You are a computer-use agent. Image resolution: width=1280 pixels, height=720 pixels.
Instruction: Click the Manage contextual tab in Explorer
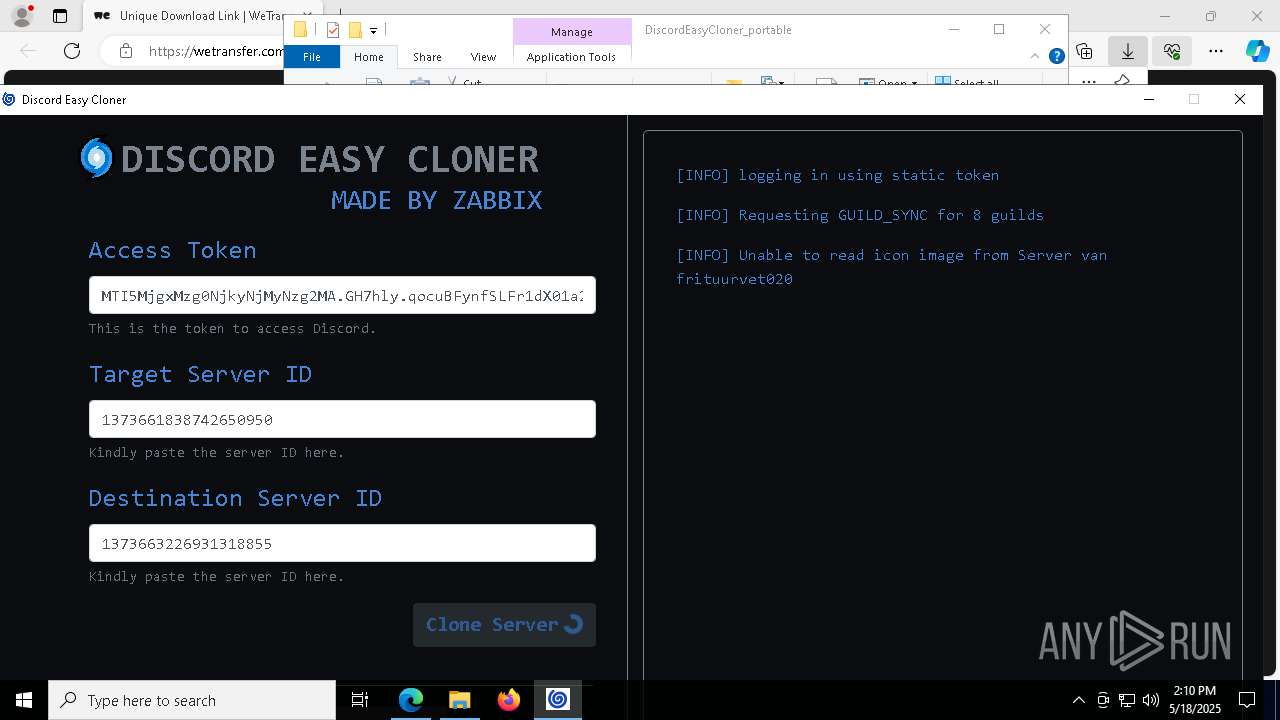(x=572, y=32)
